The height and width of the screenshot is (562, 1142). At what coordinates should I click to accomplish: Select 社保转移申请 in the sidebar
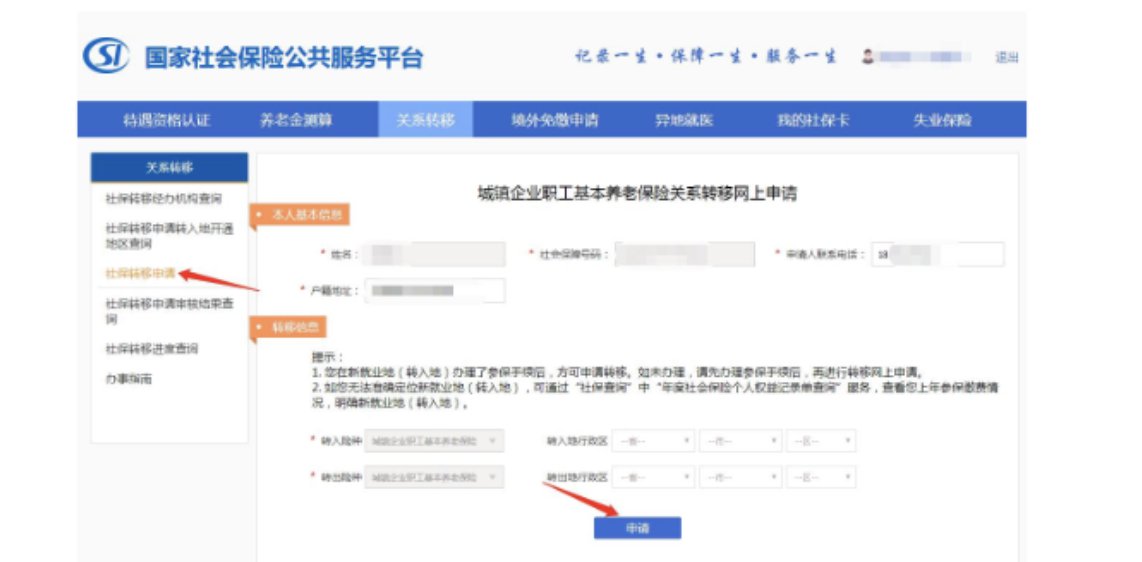coord(141,274)
